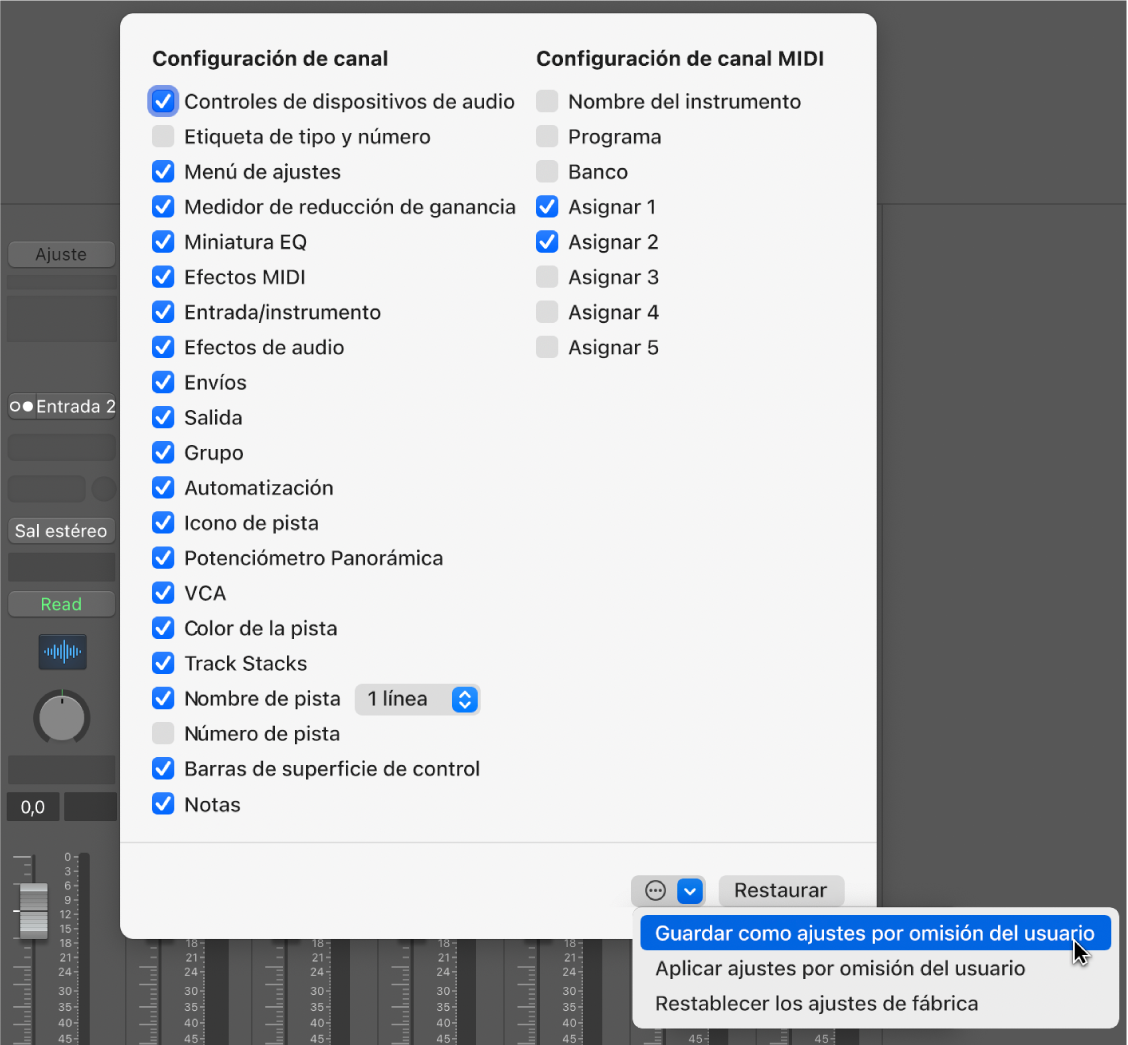
Task: Click the "Restaurar" button
Action: pyautogui.click(x=781, y=890)
